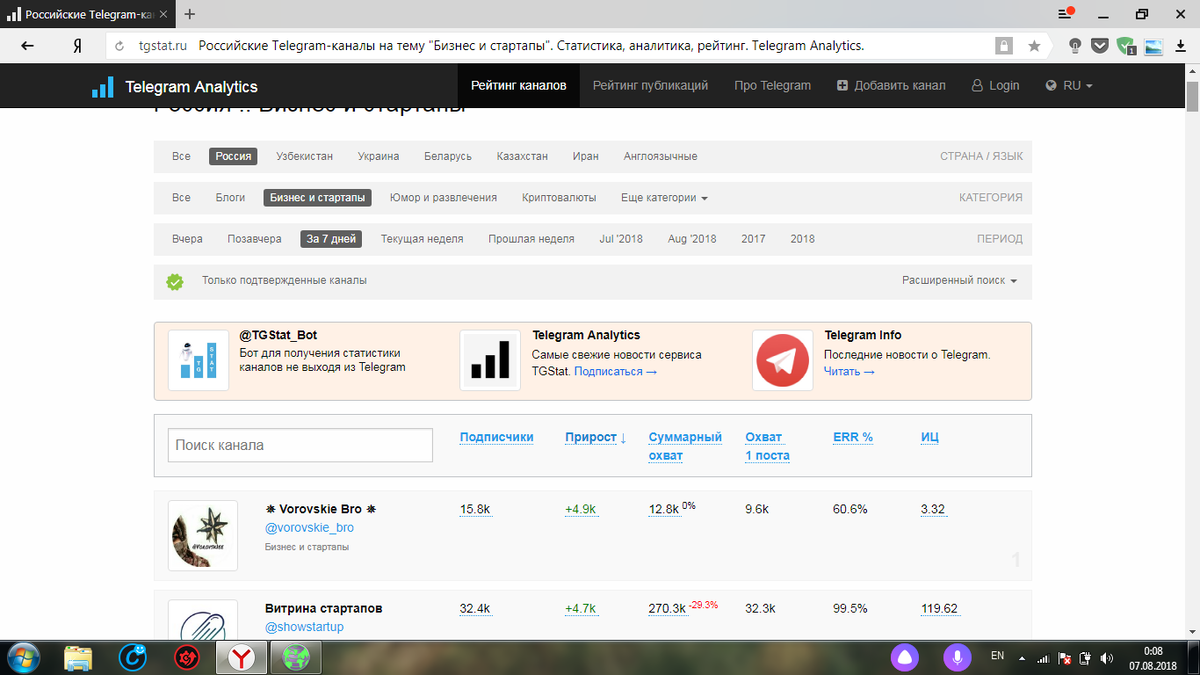
Task: Choose period 'Текущая неделя'
Action: coord(422,239)
